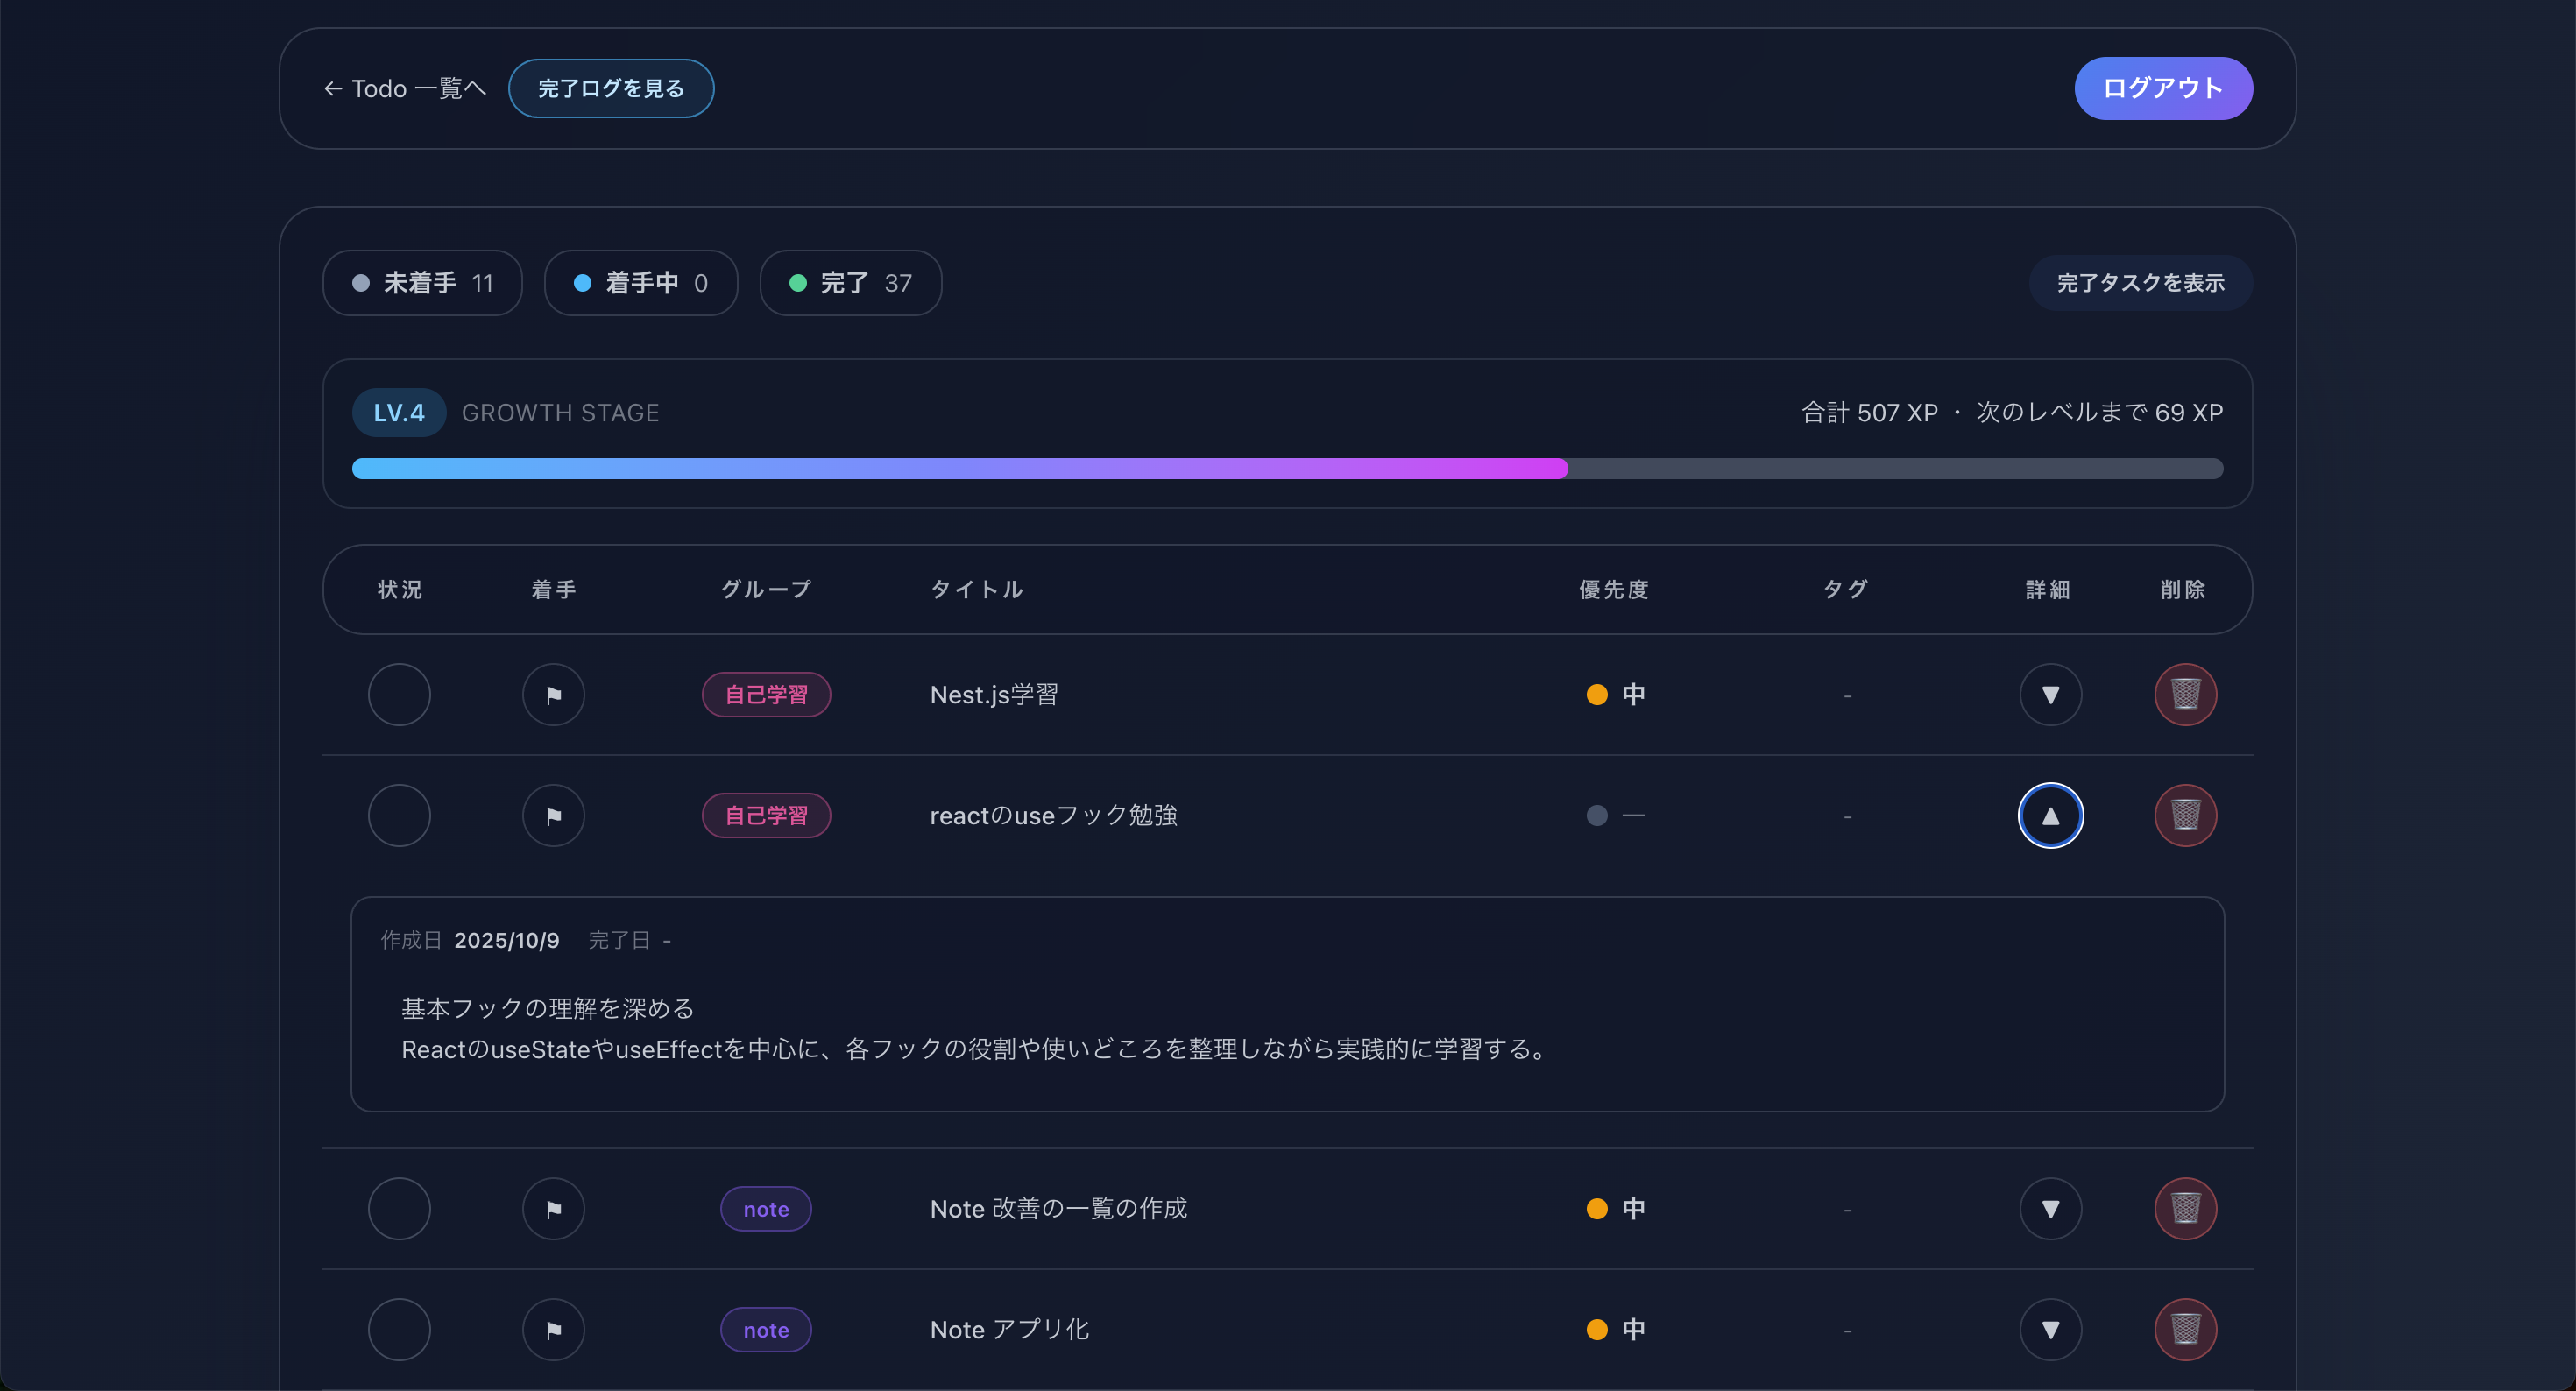Image resolution: width=2576 pixels, height=1391 pixels.
Task: Click the ログアウト button
Action: [x=2163, y=88]
